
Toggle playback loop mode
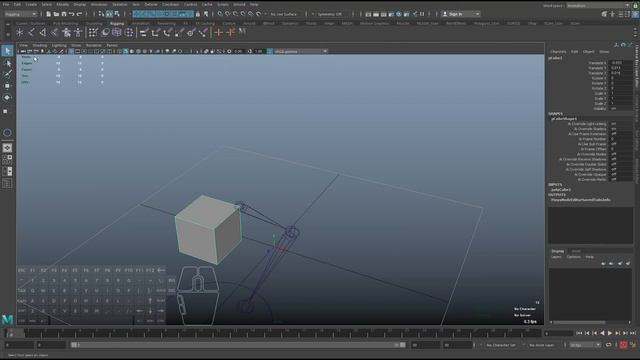[x=609, y=345]
